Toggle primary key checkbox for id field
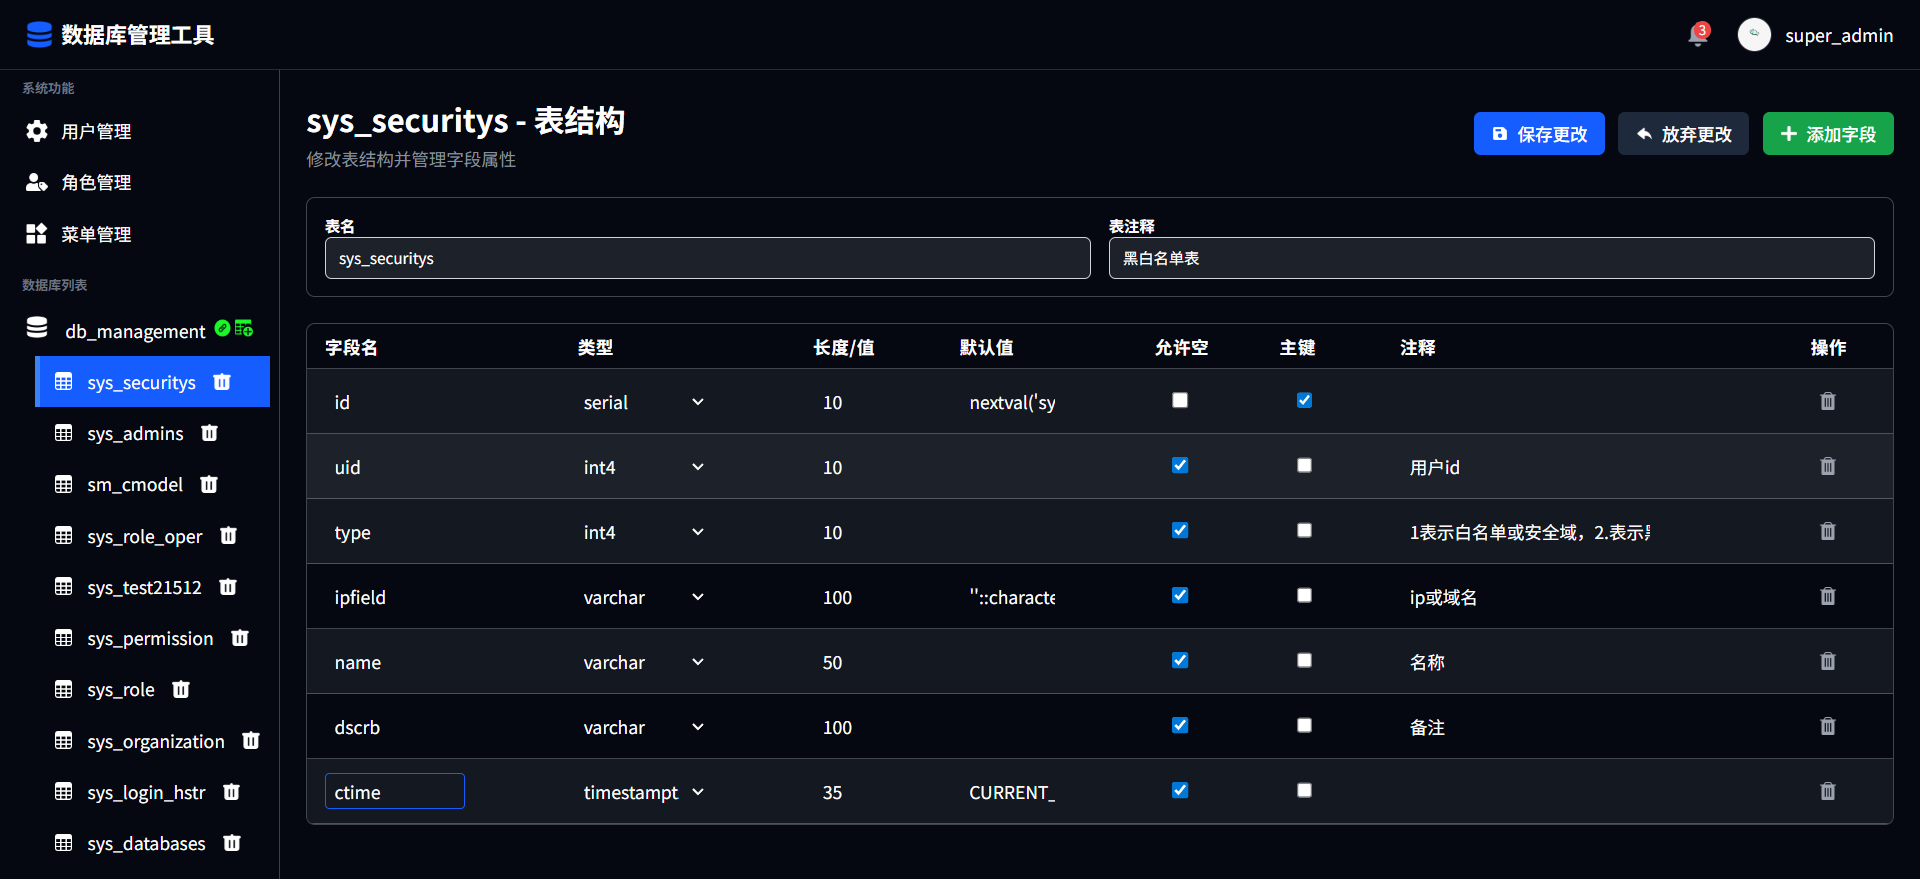The image size is (1920, 879). 1304,401
